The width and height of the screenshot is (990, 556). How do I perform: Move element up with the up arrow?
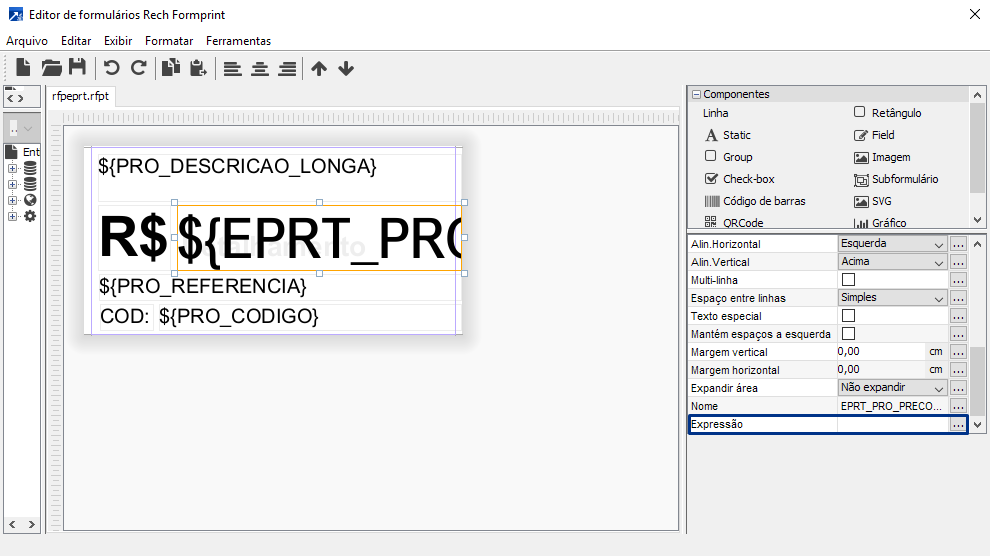tap(319, 69)
